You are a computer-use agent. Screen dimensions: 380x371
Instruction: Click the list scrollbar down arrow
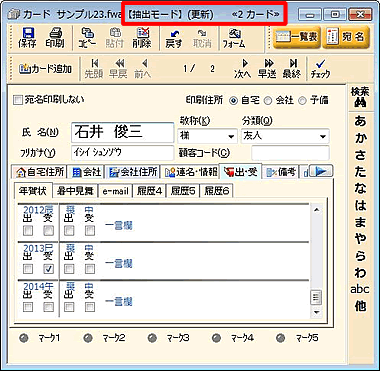click(317, 312)
